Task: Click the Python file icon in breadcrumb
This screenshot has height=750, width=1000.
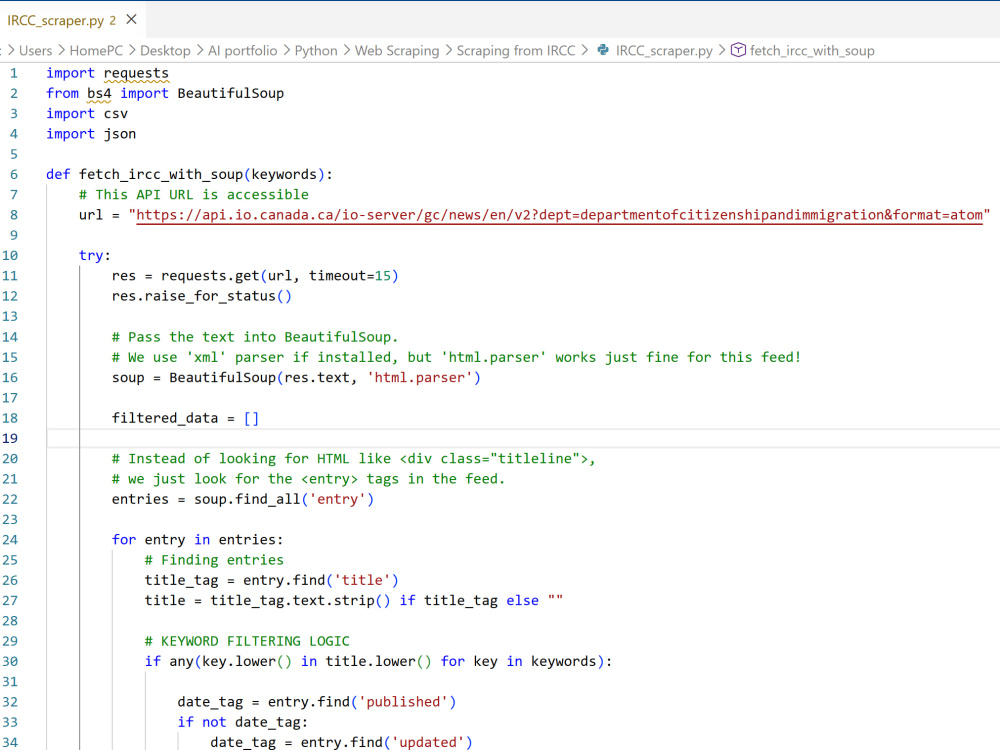Action: tap(603, 50)
